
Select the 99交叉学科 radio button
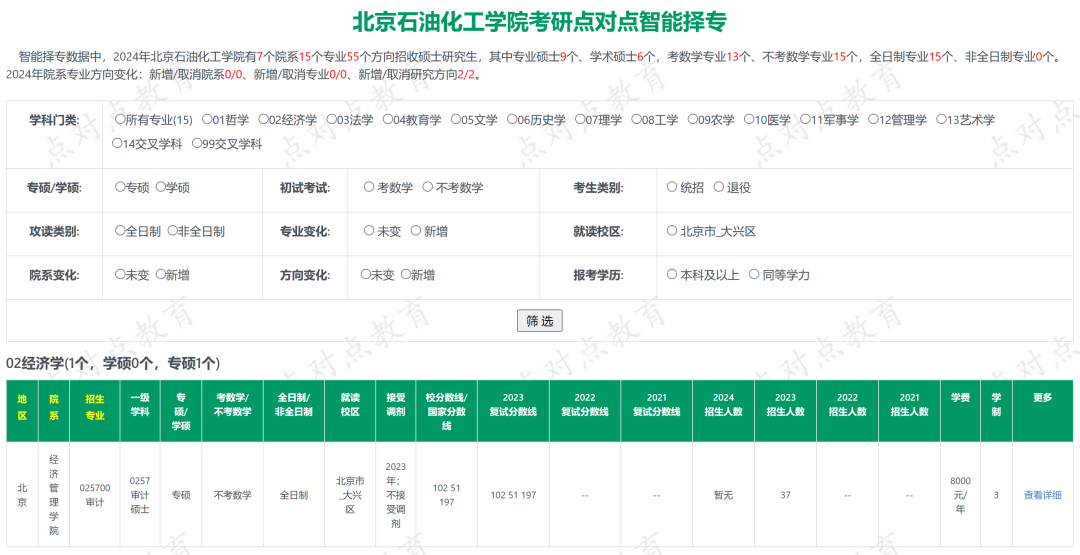point(196,144)
